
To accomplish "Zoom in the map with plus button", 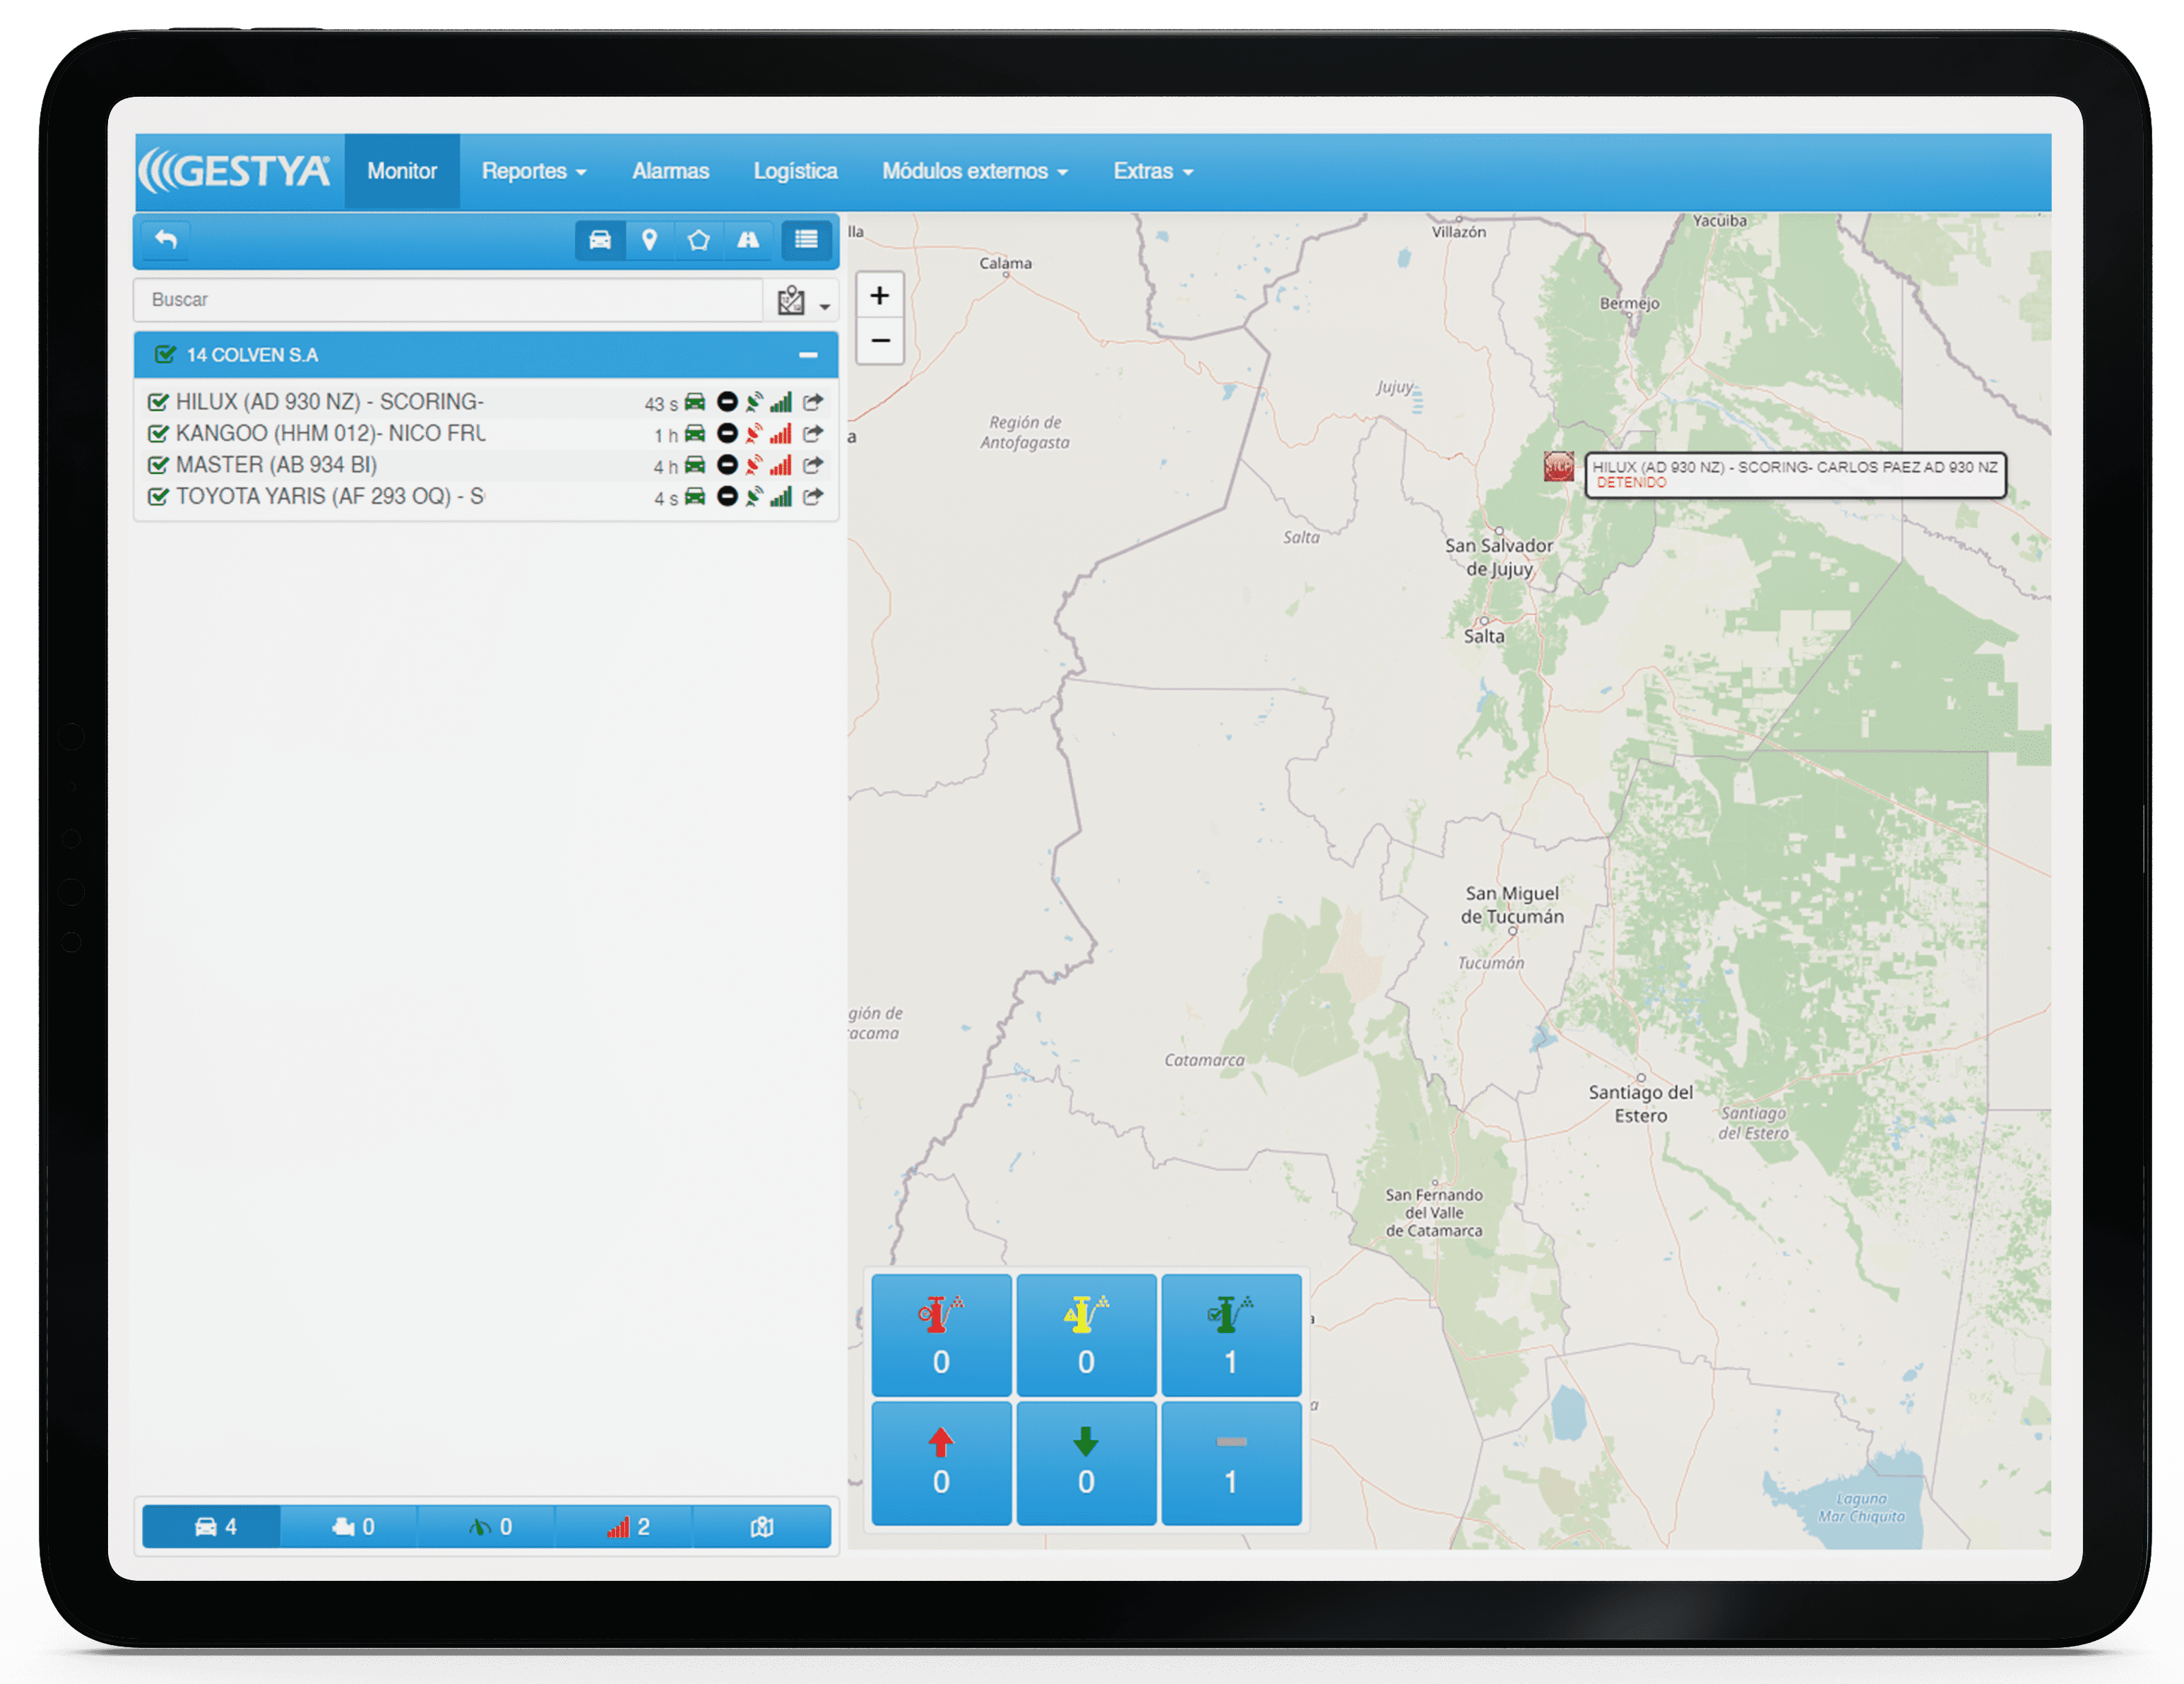I will (x=880, y=296).
